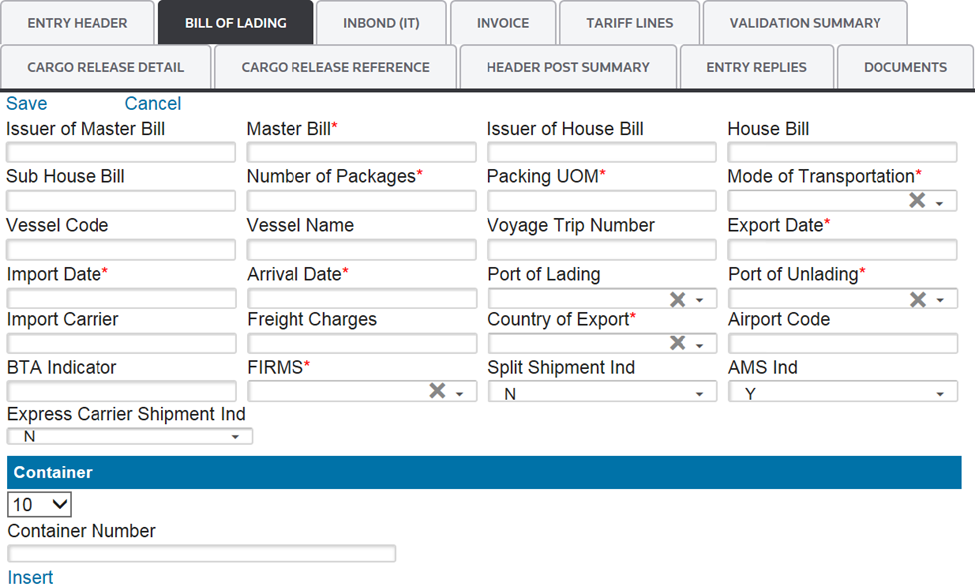Expand Mode of Transportation dropdown arrow

940,203
